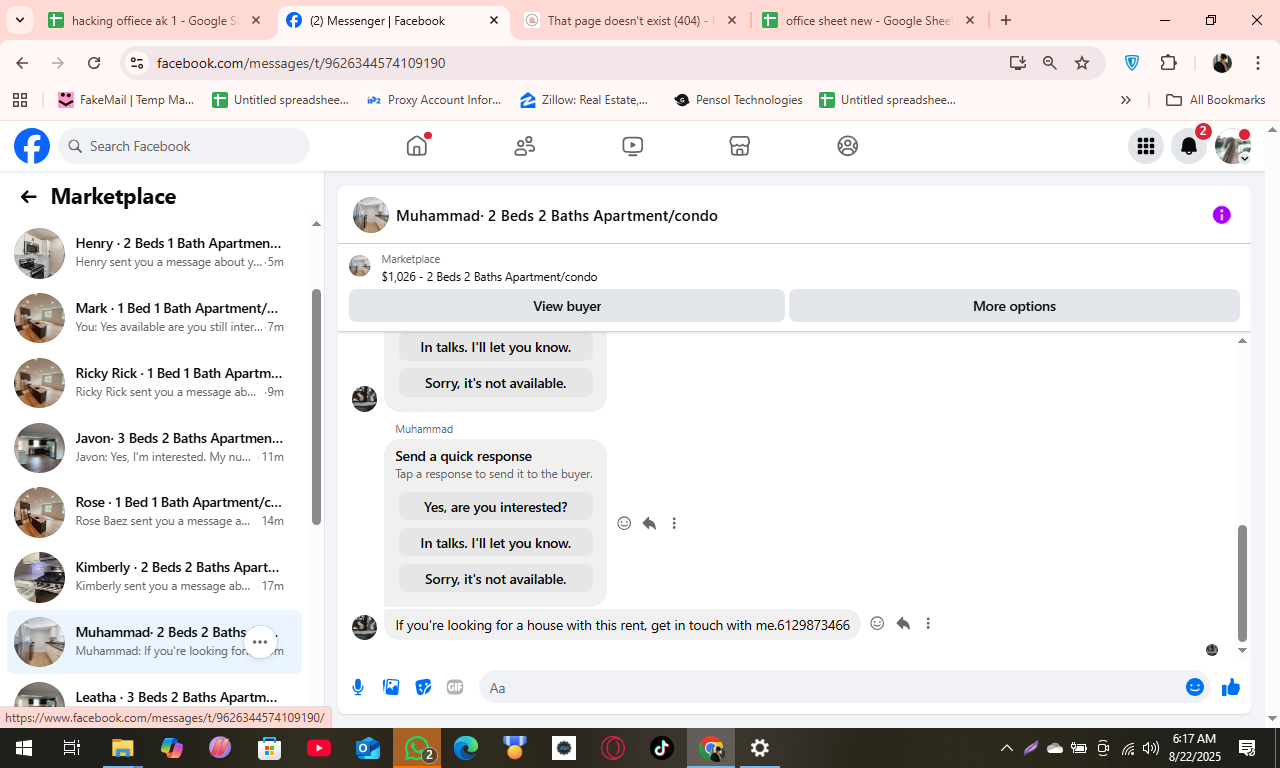The height and width of the screenshot is (768, 1280).
Task: Send a thumbs-up like
Action: tap(1230, 687)
